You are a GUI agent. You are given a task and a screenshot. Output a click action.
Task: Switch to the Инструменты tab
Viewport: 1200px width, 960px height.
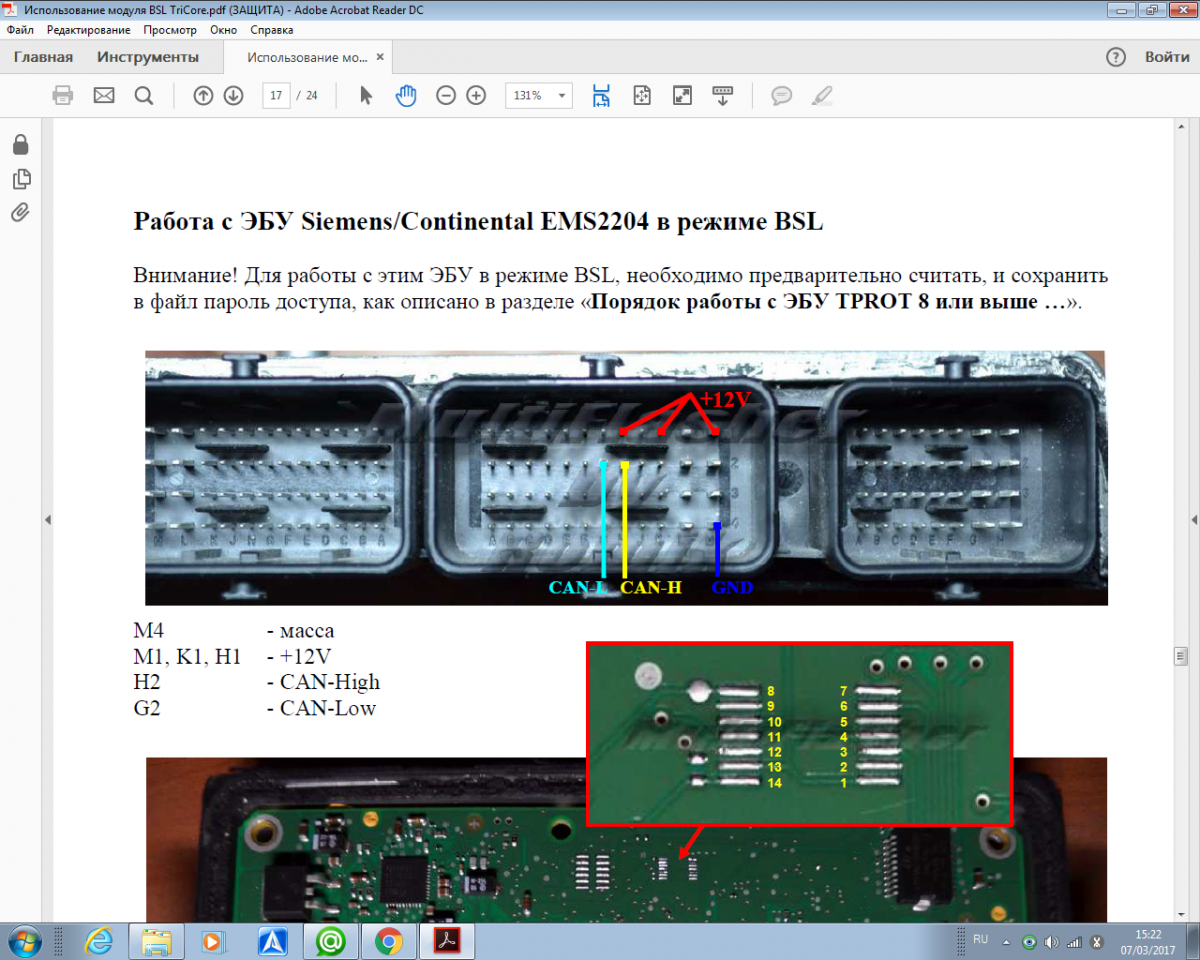pos(148,57)
